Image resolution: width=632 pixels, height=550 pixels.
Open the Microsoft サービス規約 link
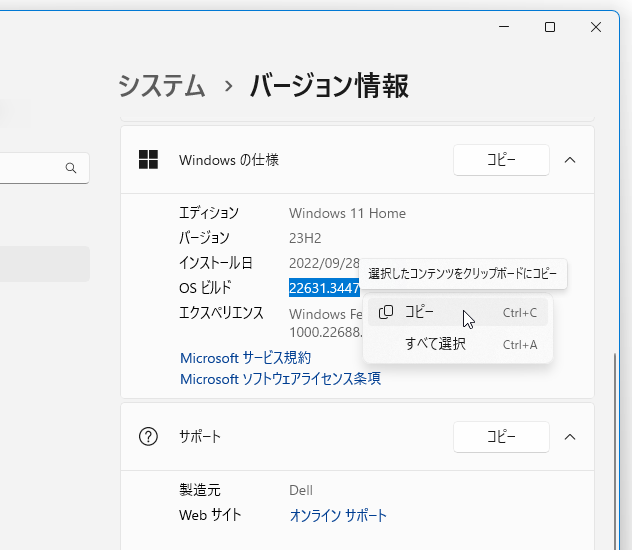click(x=245, y=358)
